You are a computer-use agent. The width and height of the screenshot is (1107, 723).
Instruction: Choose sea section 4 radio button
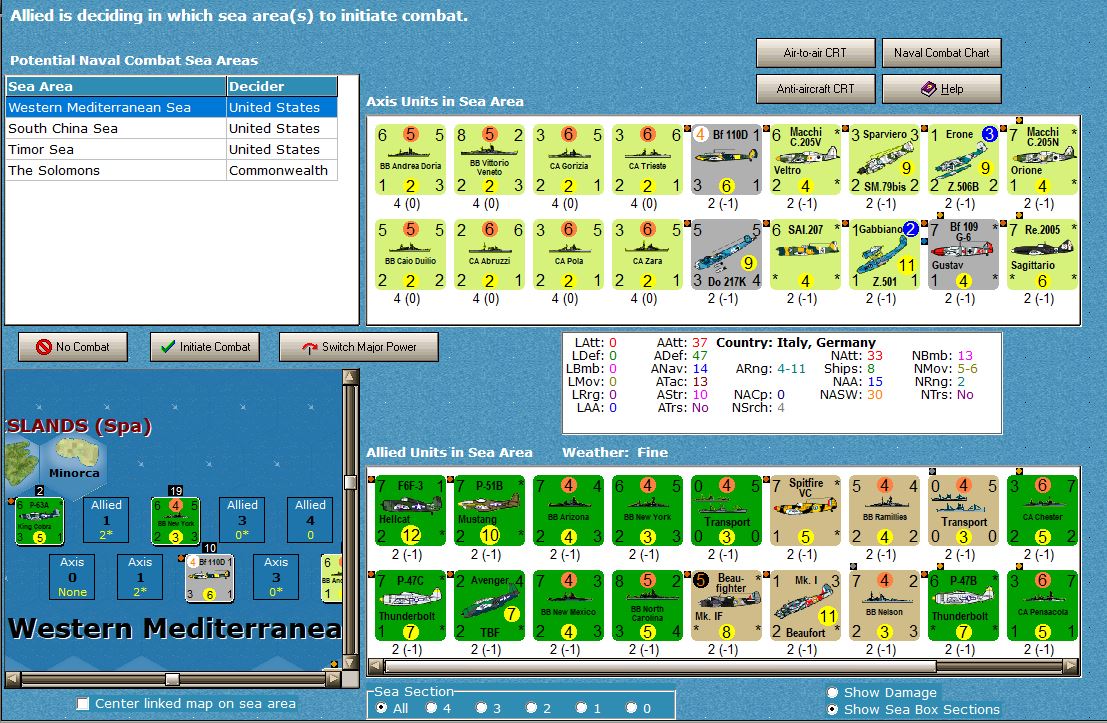(431, 707)
